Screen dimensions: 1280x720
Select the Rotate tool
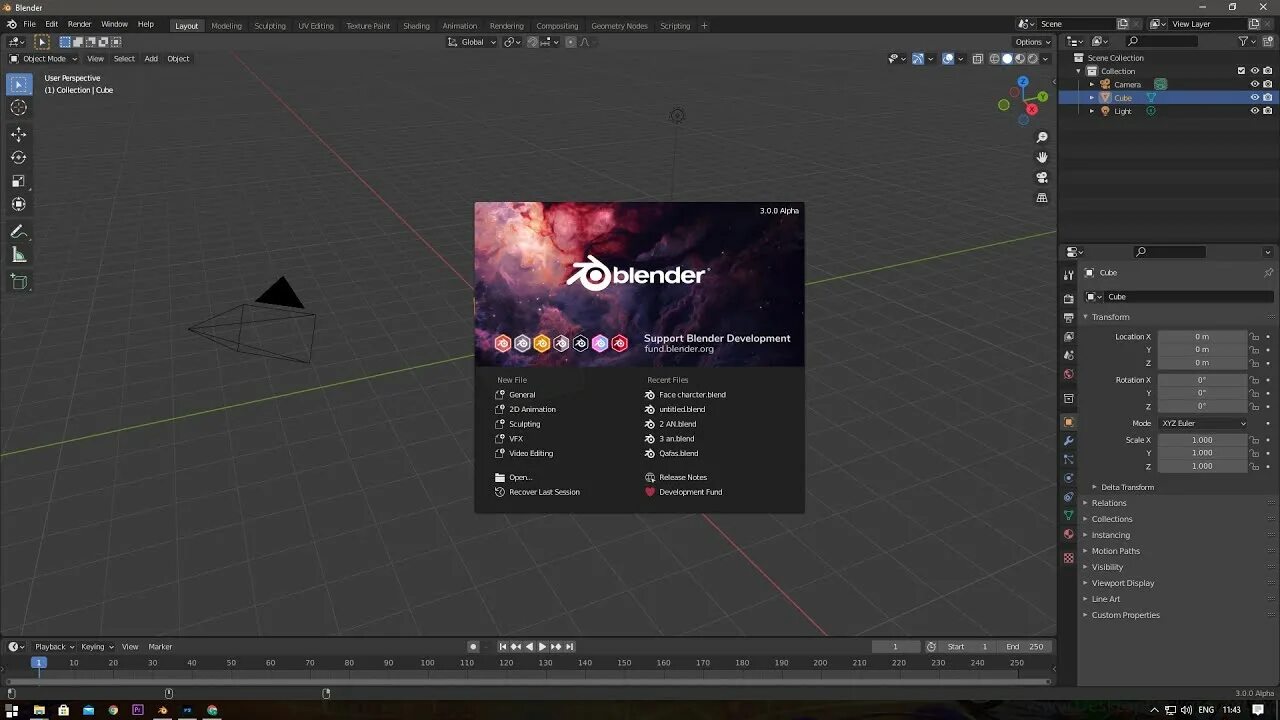tap(19, 157)
